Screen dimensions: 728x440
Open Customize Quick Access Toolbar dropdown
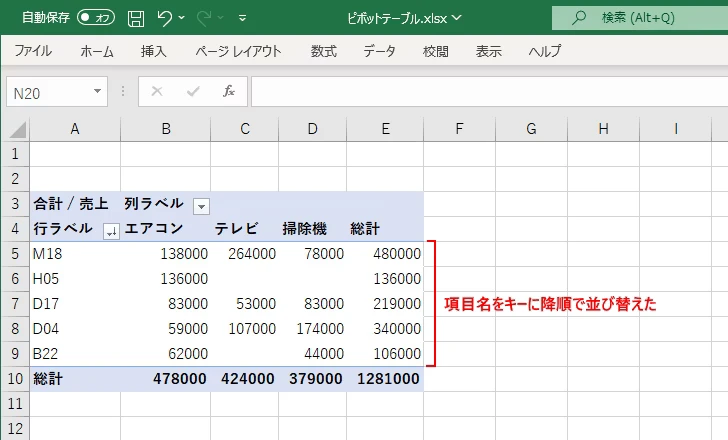[242, 18]
